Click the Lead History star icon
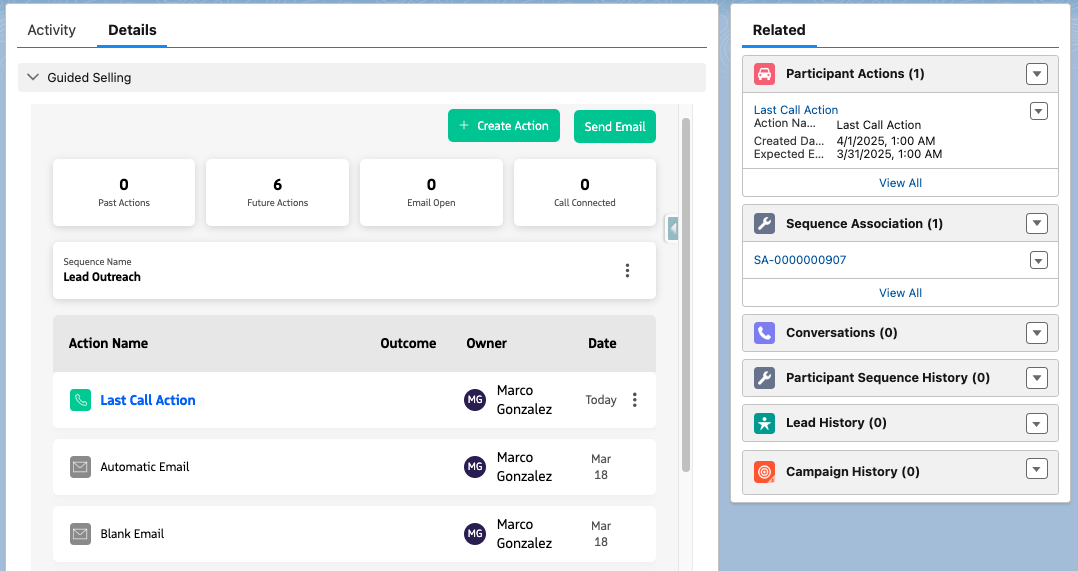 [765, 423]
